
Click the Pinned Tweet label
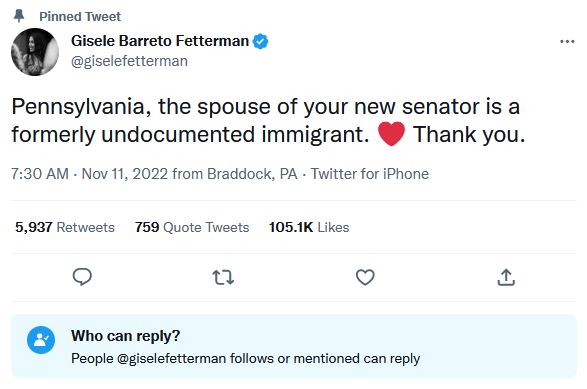(80, 16)
